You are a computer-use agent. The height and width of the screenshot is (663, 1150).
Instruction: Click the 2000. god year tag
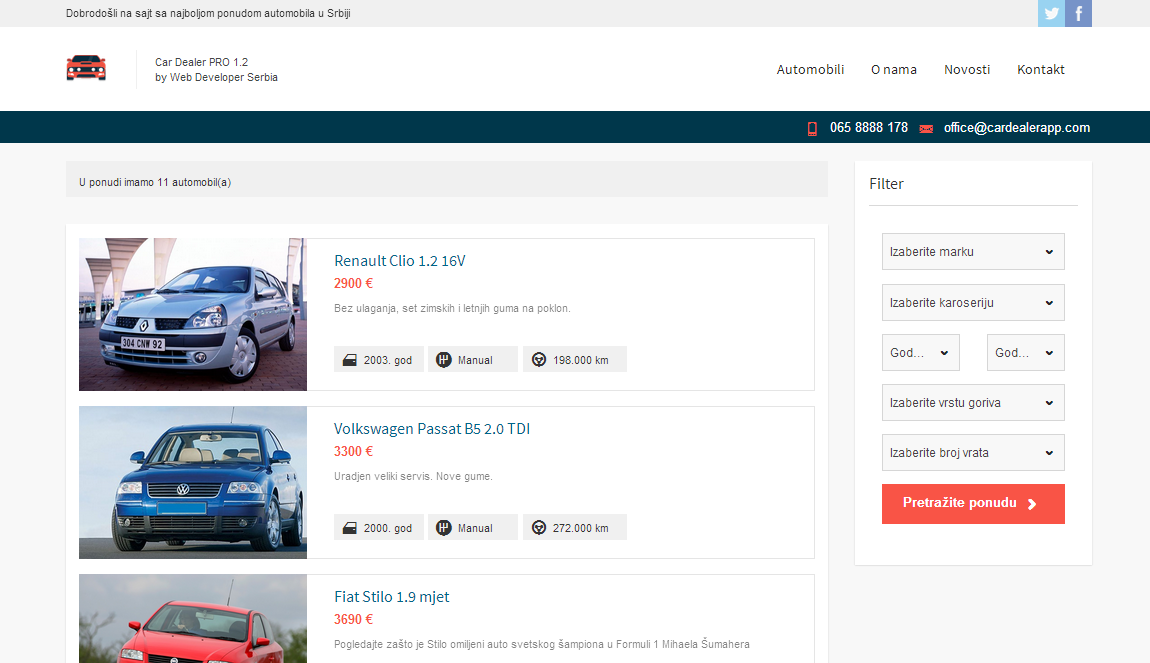coord(379,528)
